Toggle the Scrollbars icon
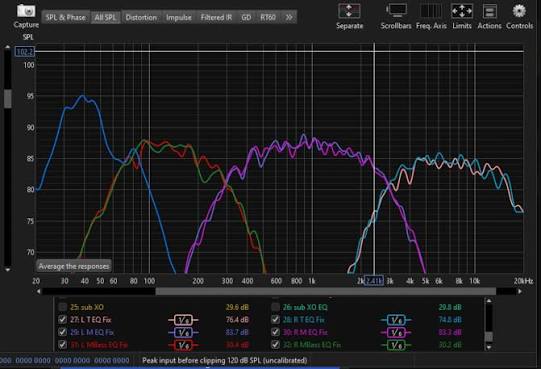541x369 pixels. click(x=396, y=11)
